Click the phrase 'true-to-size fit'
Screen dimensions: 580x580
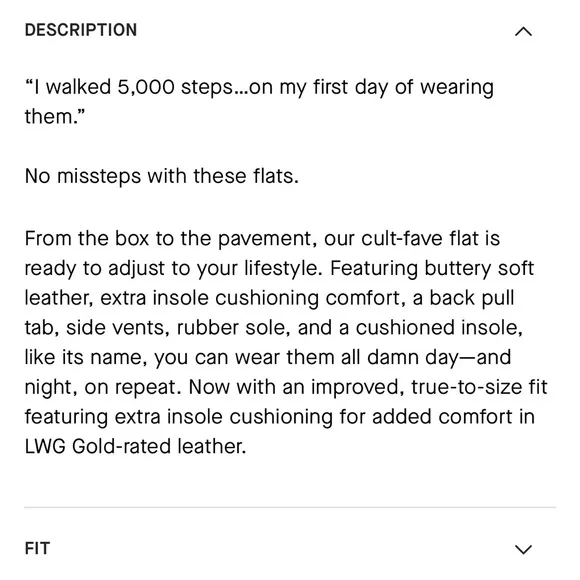tap(479, 387)
